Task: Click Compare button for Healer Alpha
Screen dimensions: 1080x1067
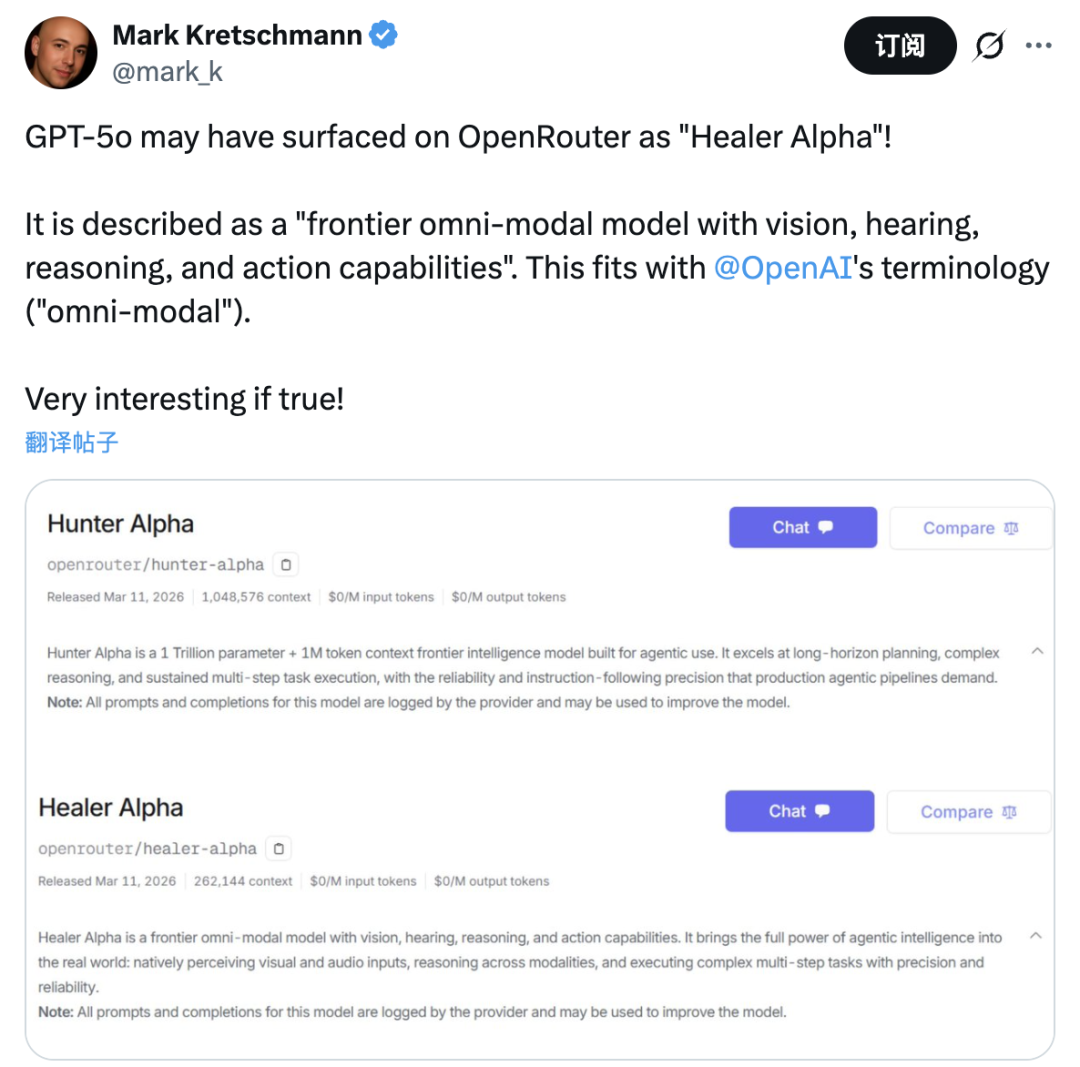Action: (x=968, y=811)
